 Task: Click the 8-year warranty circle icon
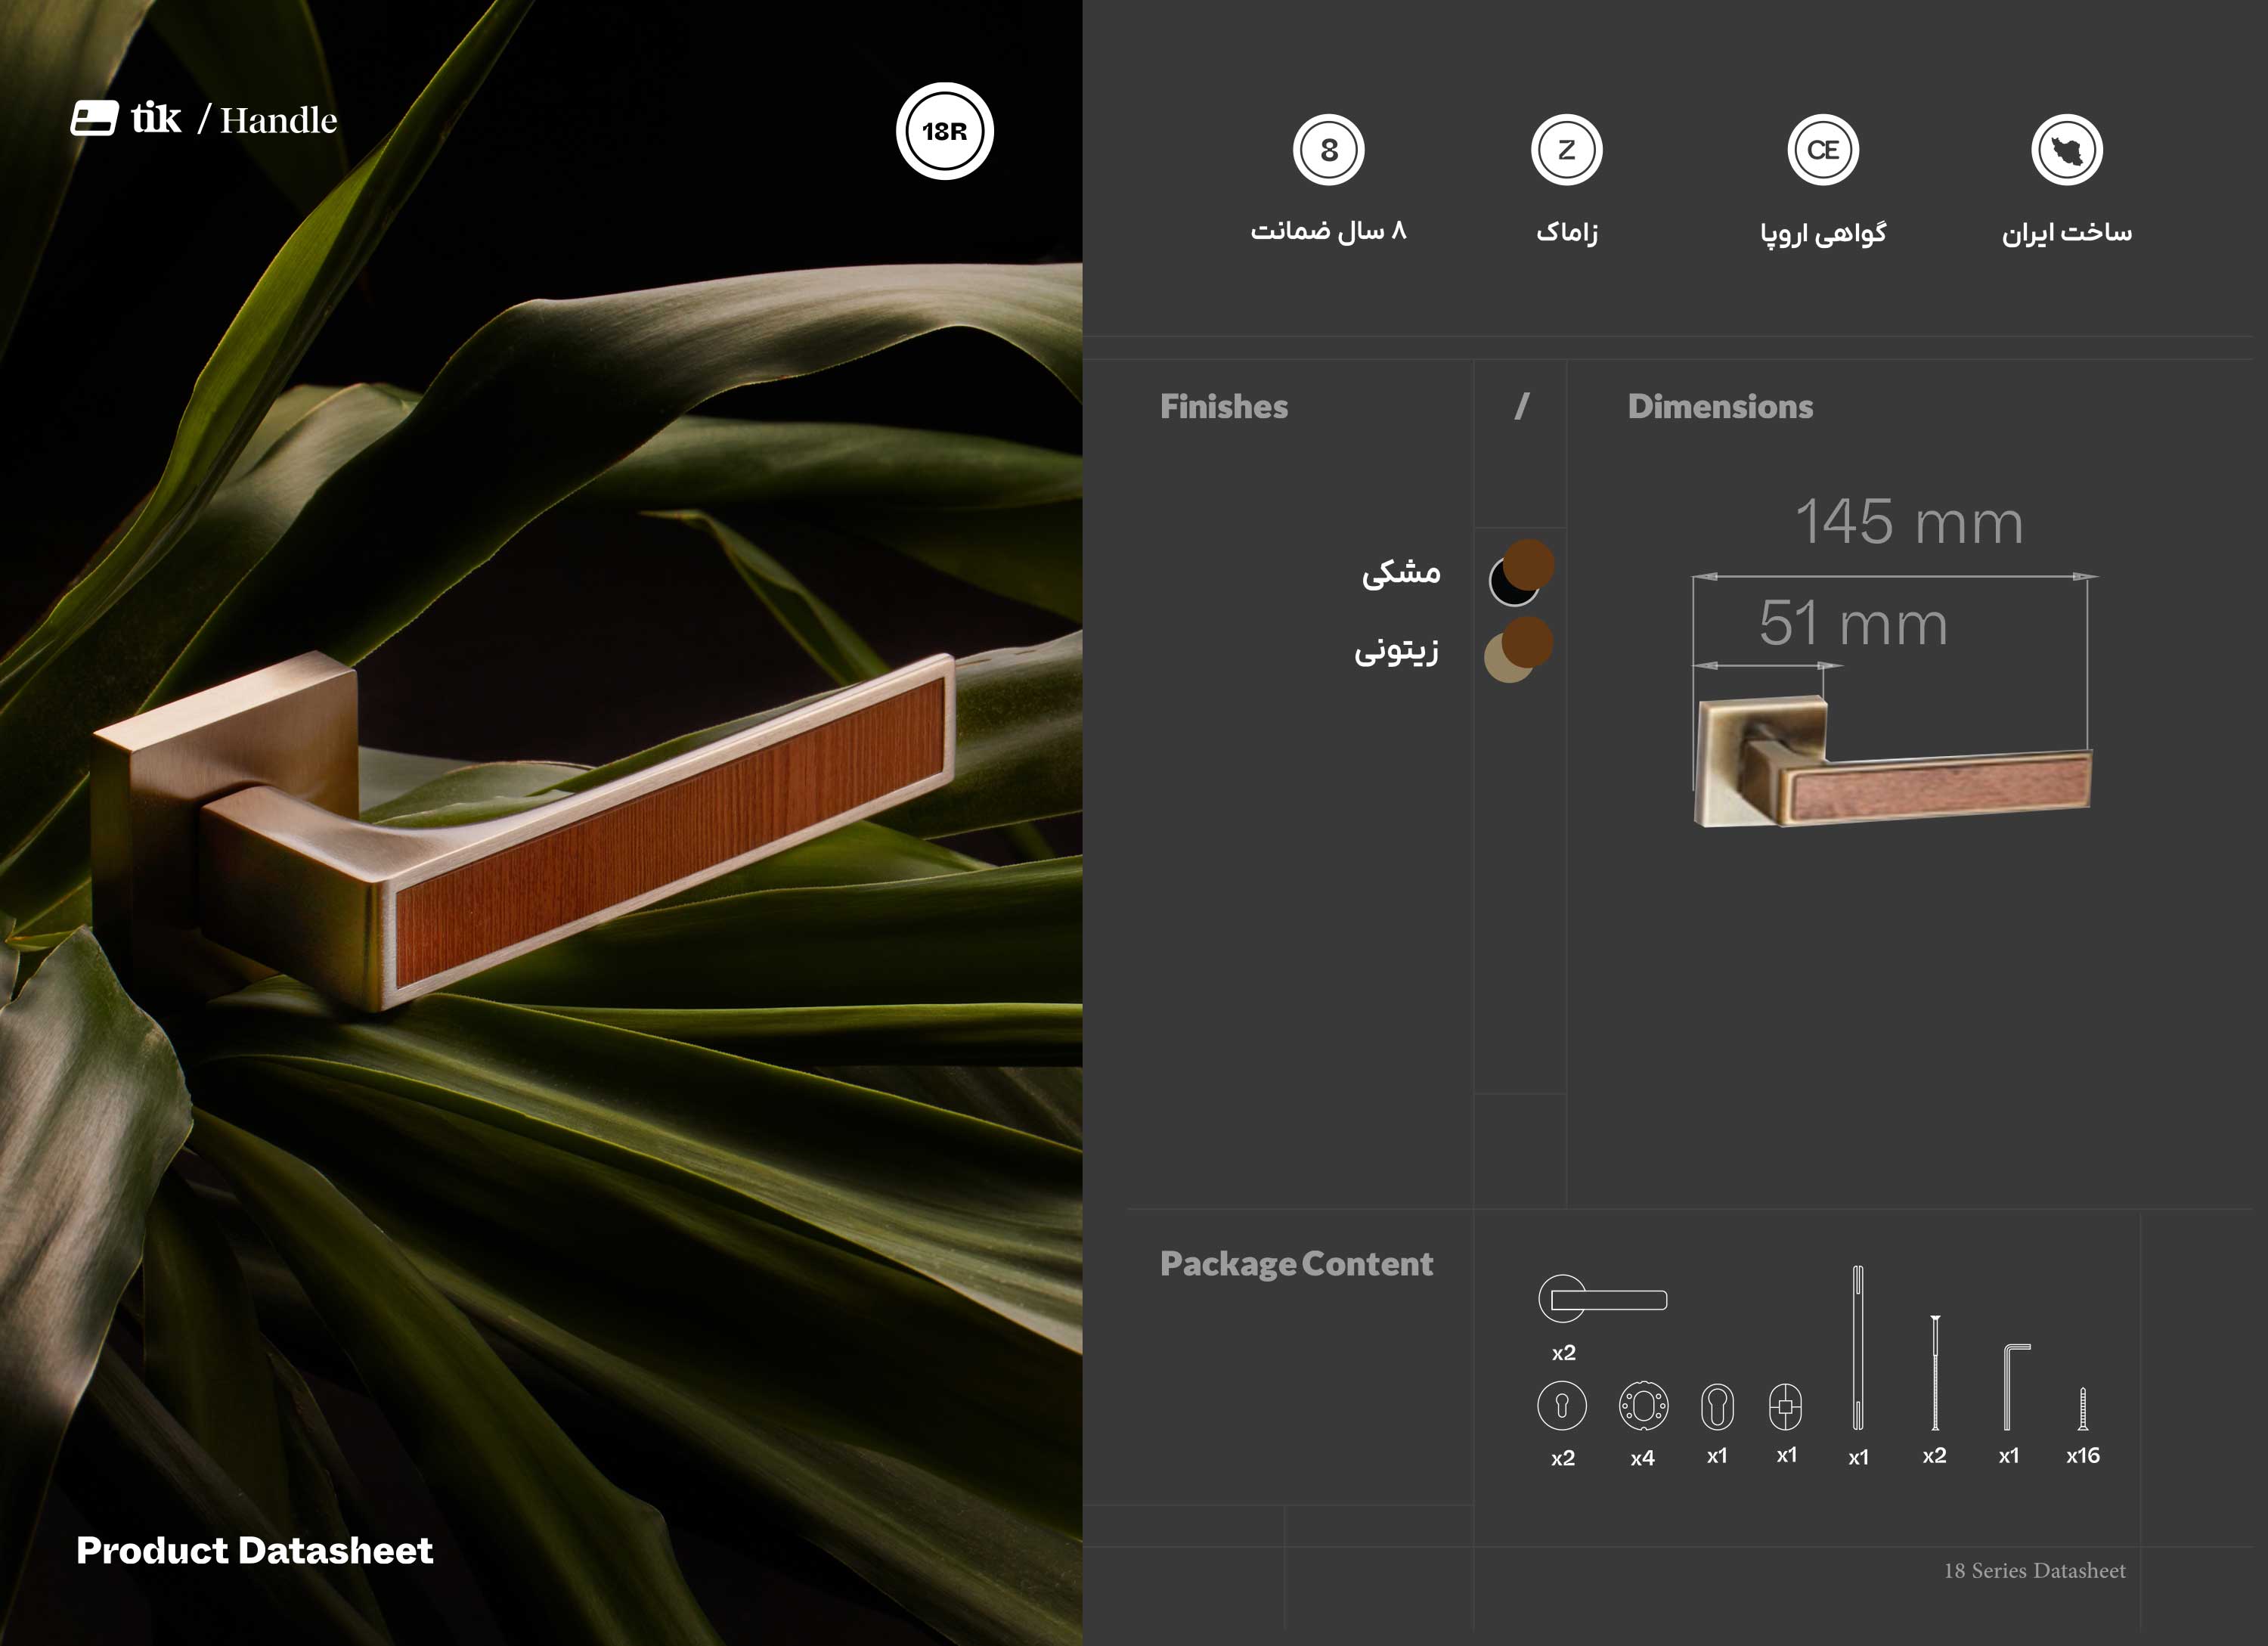(1328, 150)
